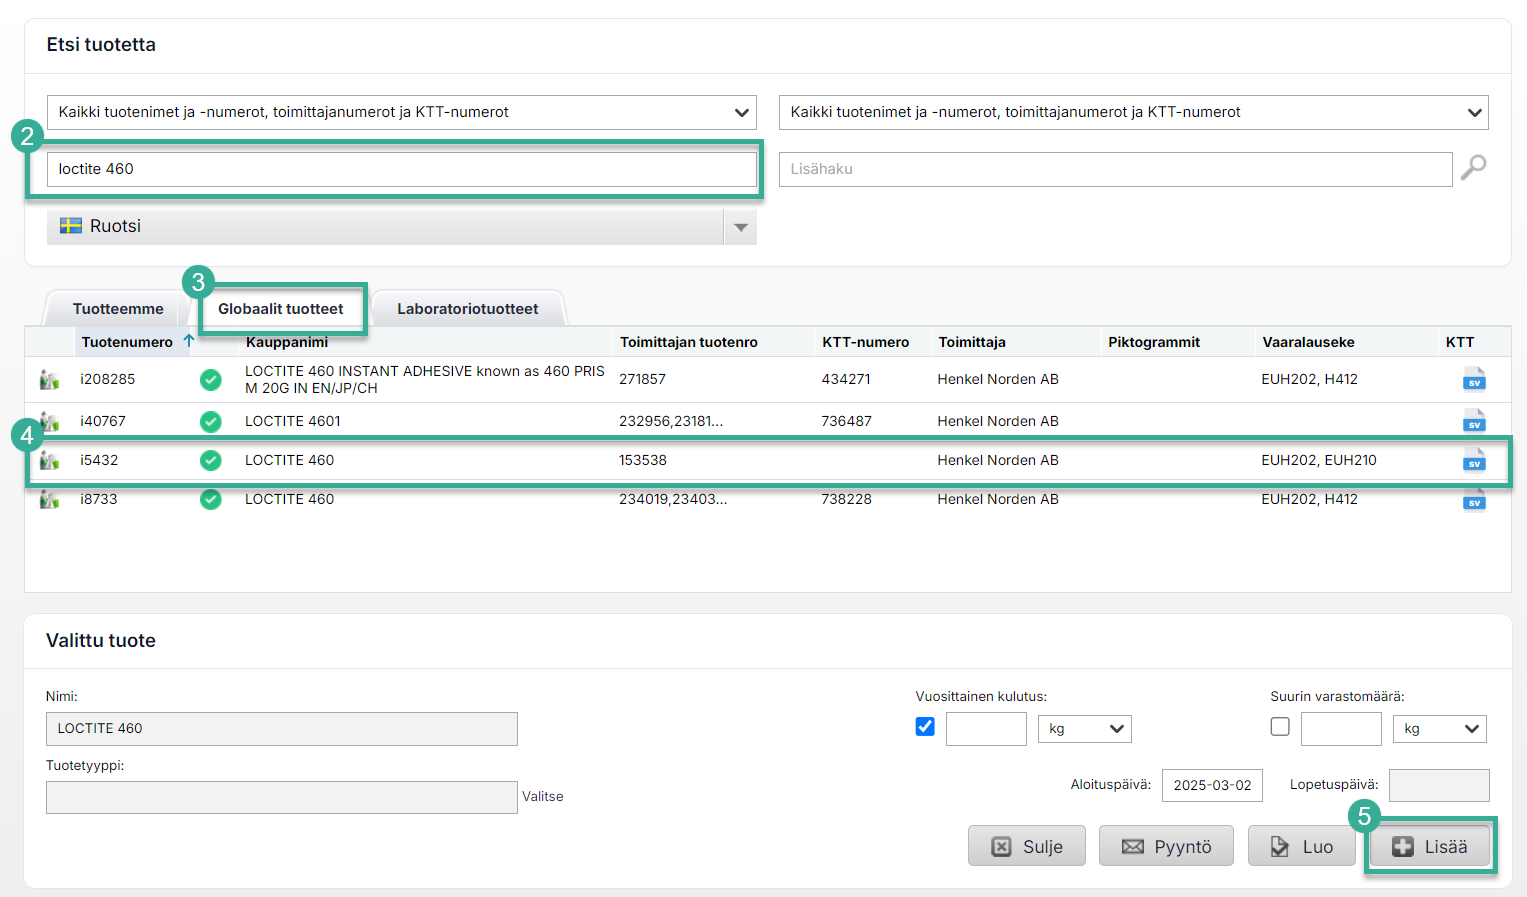
Task: Open the left search field type dropdown
Action: (x=401, y=112)
